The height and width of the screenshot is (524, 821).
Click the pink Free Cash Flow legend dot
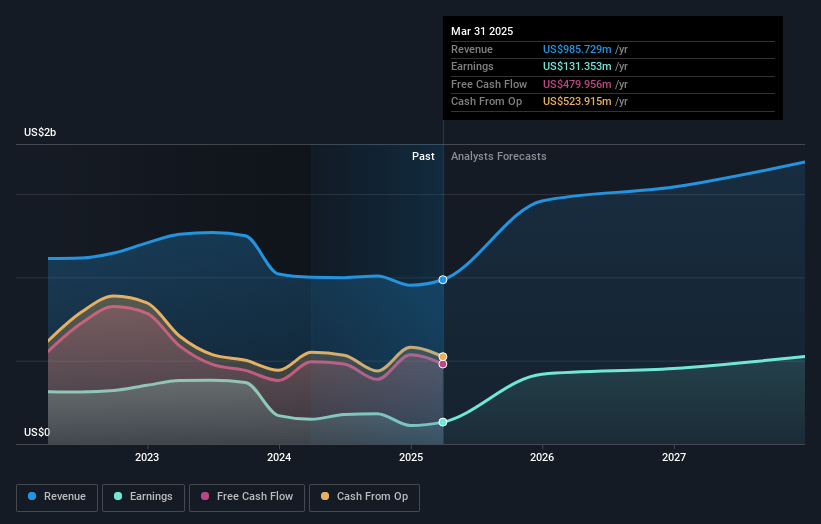point(205,496)
